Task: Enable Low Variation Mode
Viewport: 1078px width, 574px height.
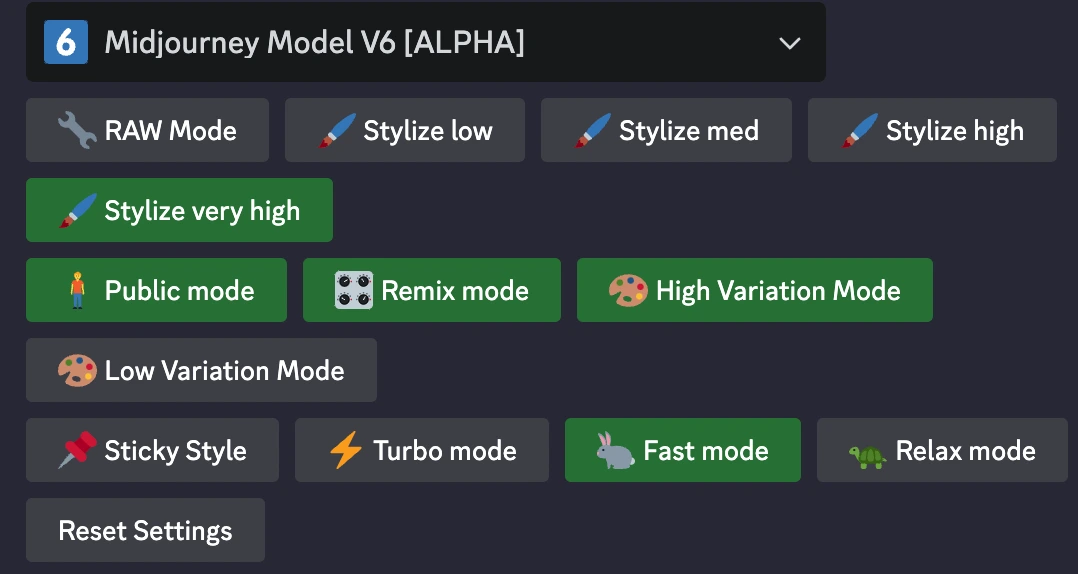Action: (201, 370)
